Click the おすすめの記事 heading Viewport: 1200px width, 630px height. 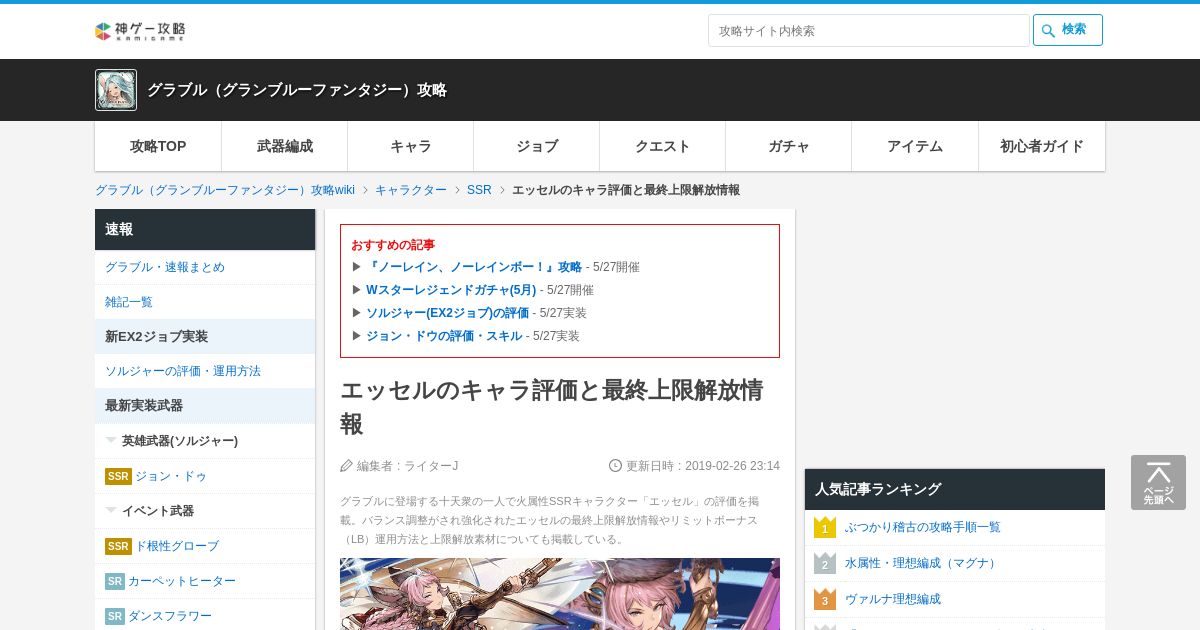[393, 245]
